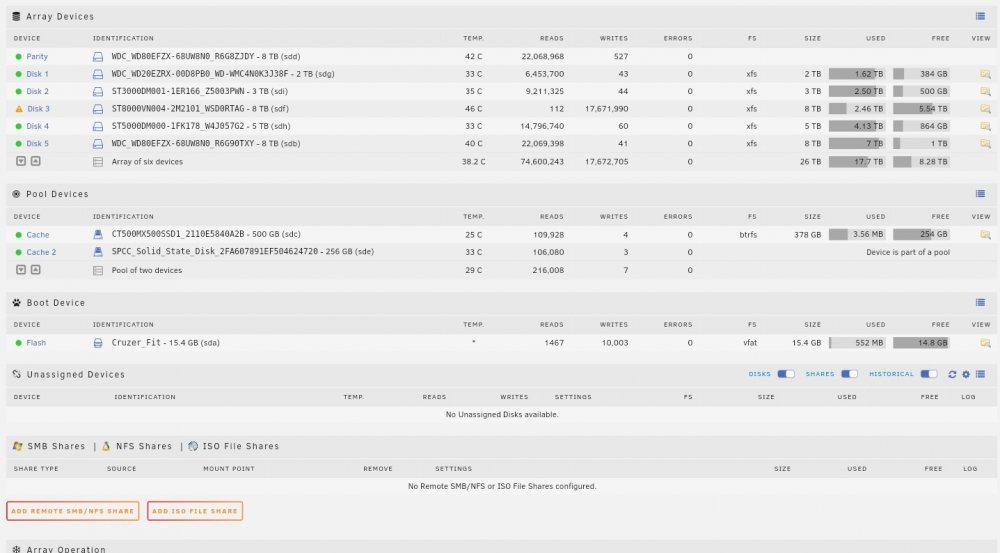The width and height of the screenshot is (1000, 553).
Task: Click the drive icon next to ST3000DM001
Action: [98, 91]
